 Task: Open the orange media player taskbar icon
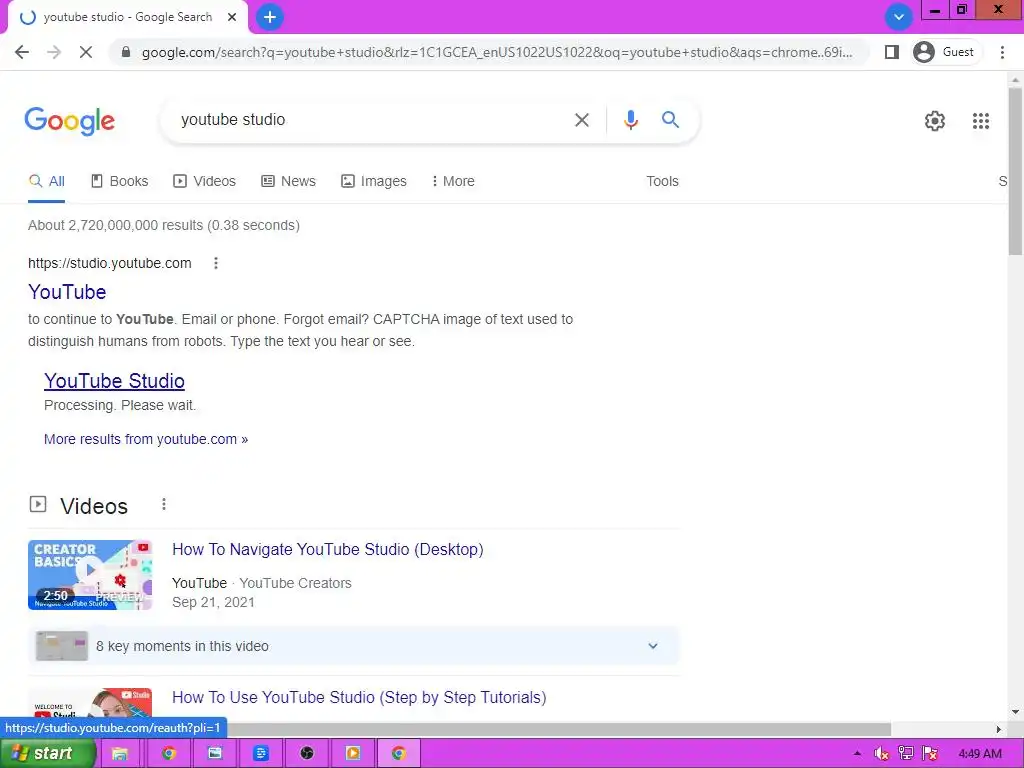click(352, 754)
